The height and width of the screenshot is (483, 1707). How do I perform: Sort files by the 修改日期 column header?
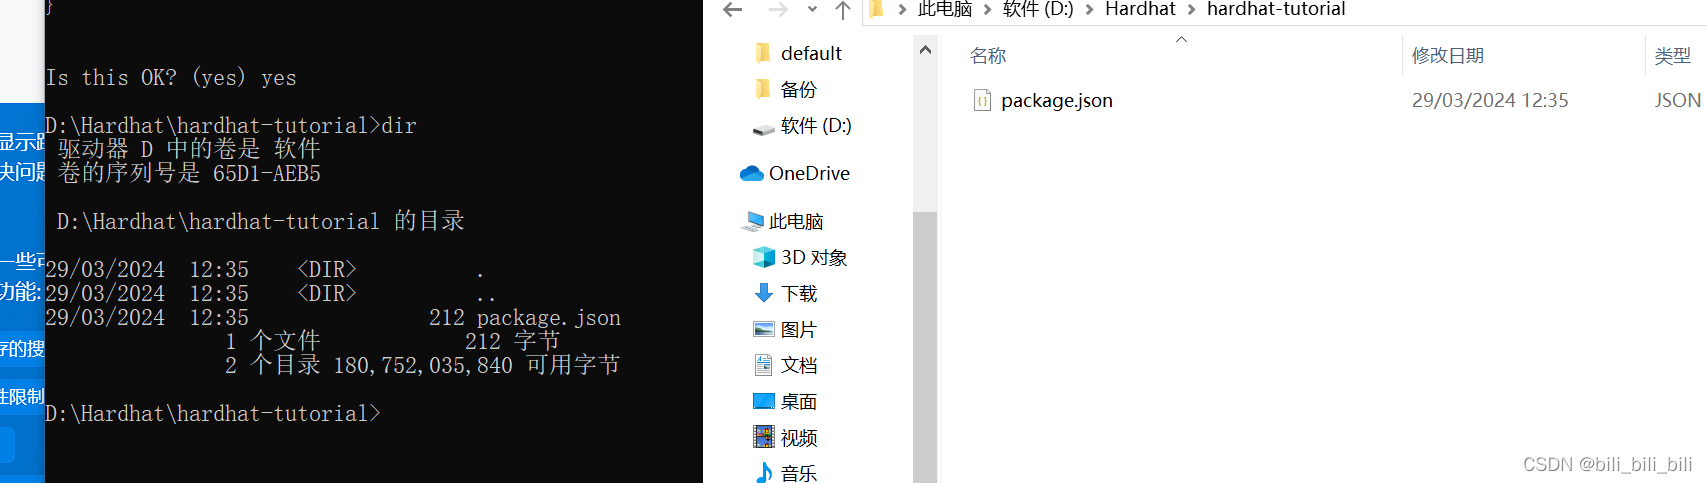pyautogui.click(x=1448, y=56)
